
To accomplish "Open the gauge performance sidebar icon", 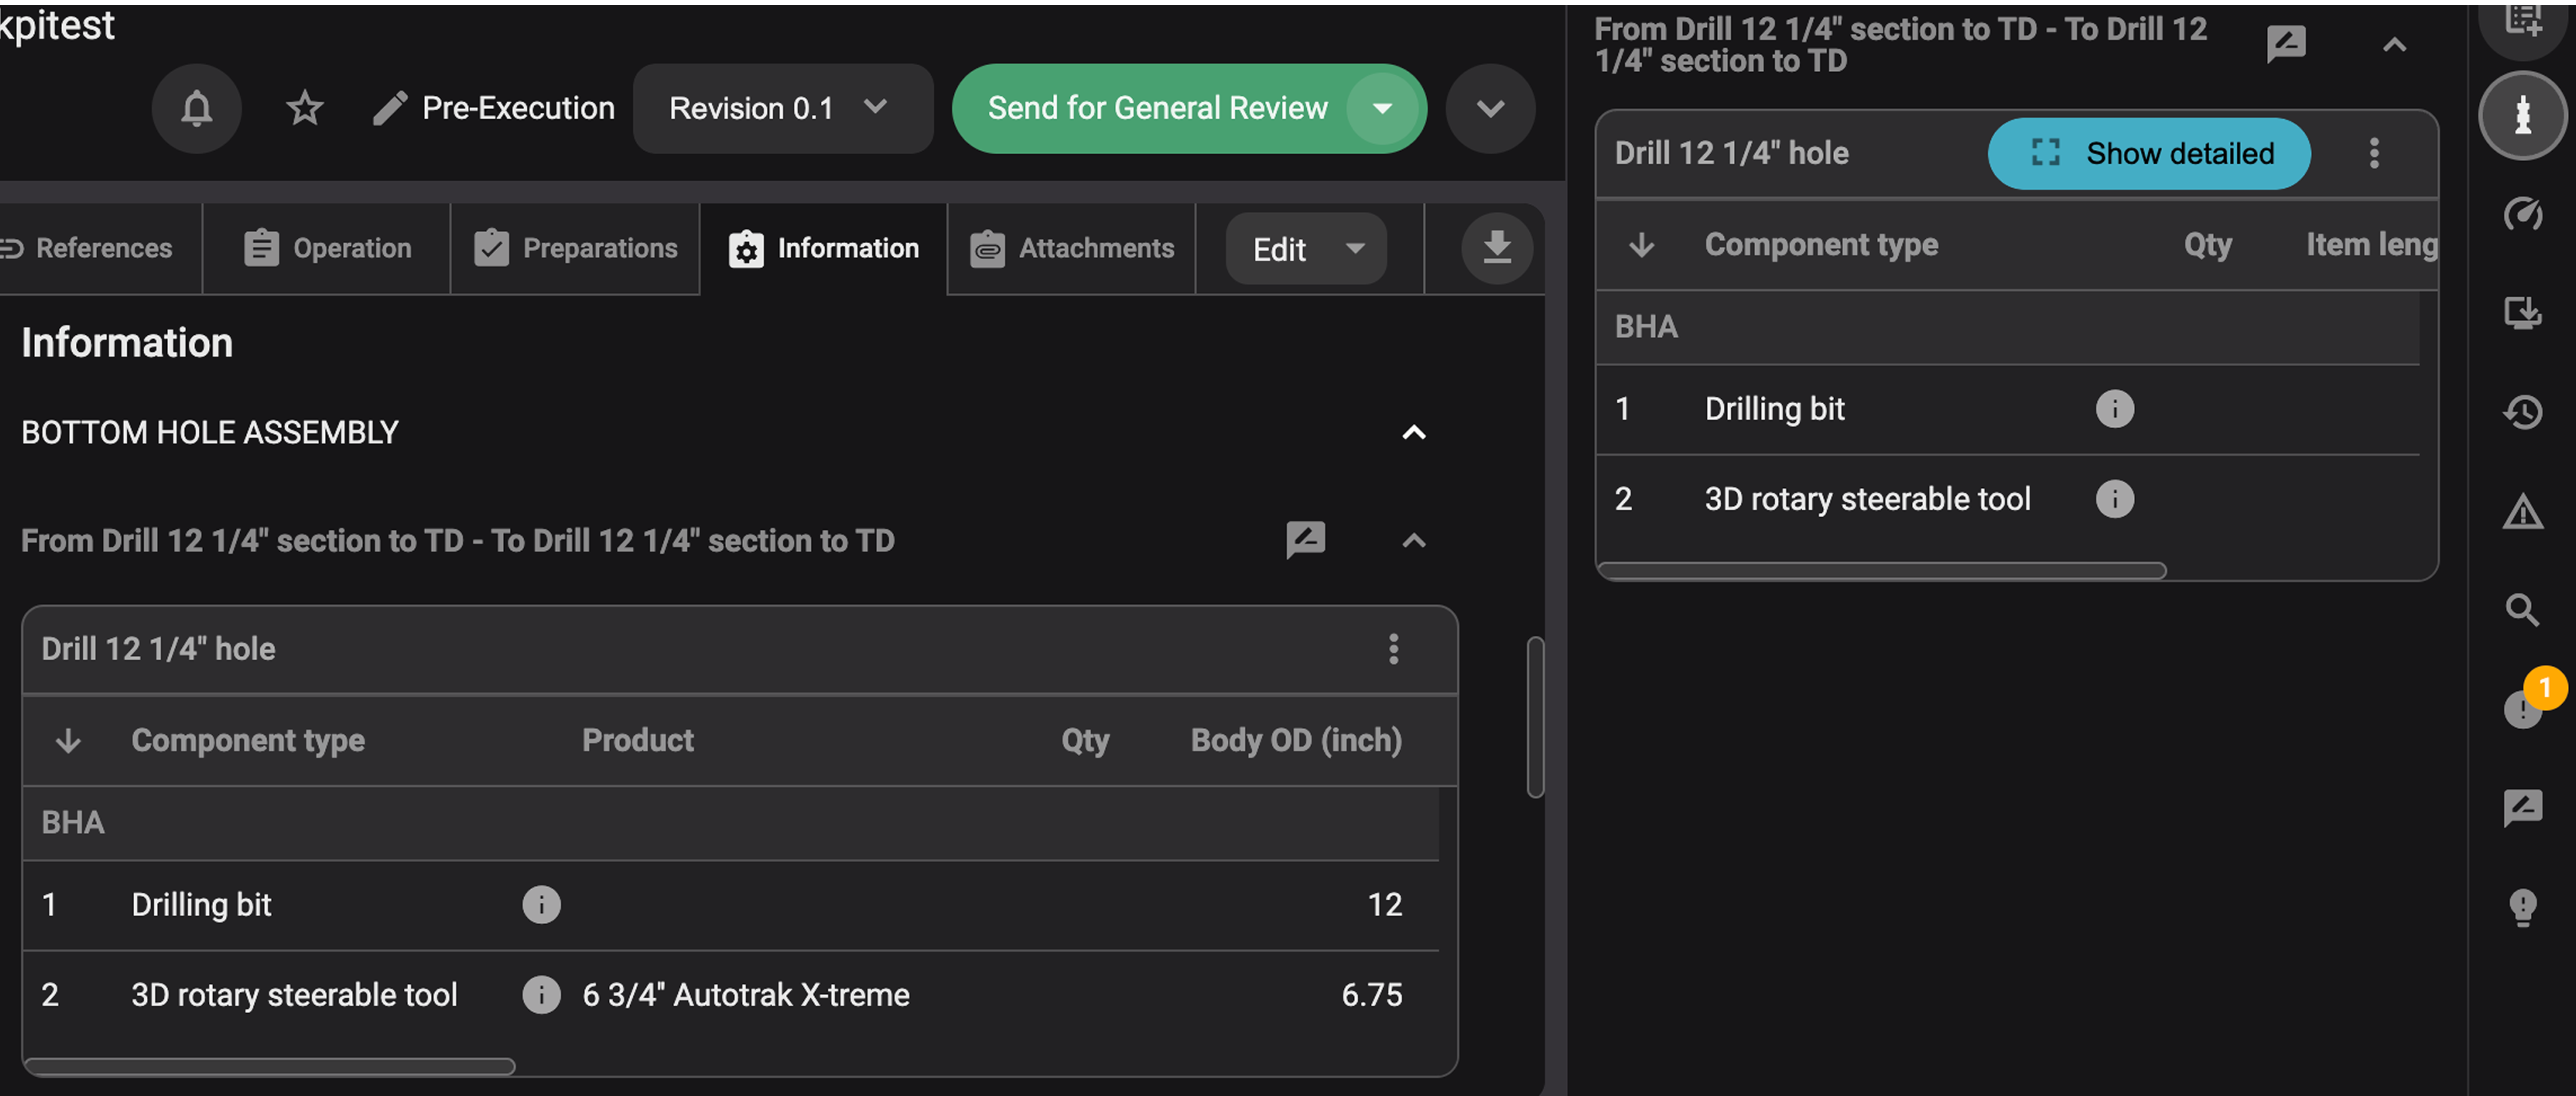I will click(x=2522, y=214).
